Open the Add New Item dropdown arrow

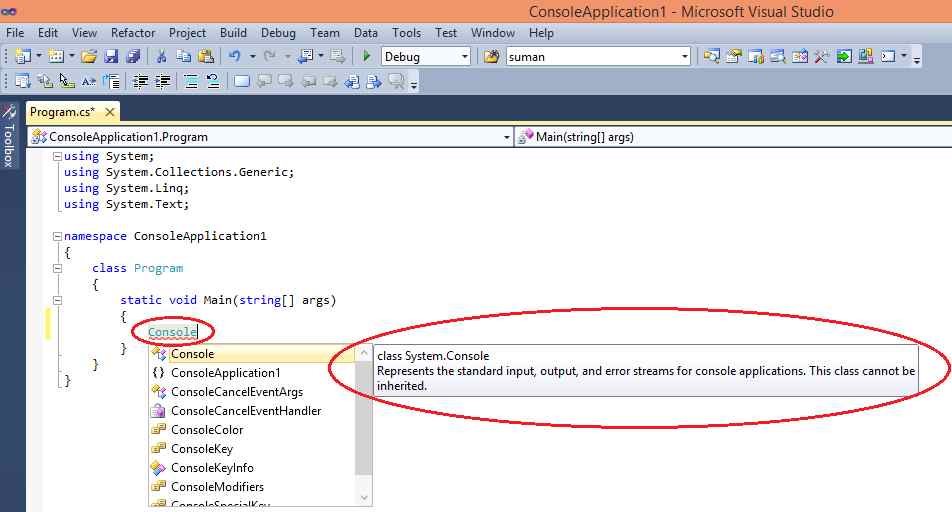coord(72,56)
